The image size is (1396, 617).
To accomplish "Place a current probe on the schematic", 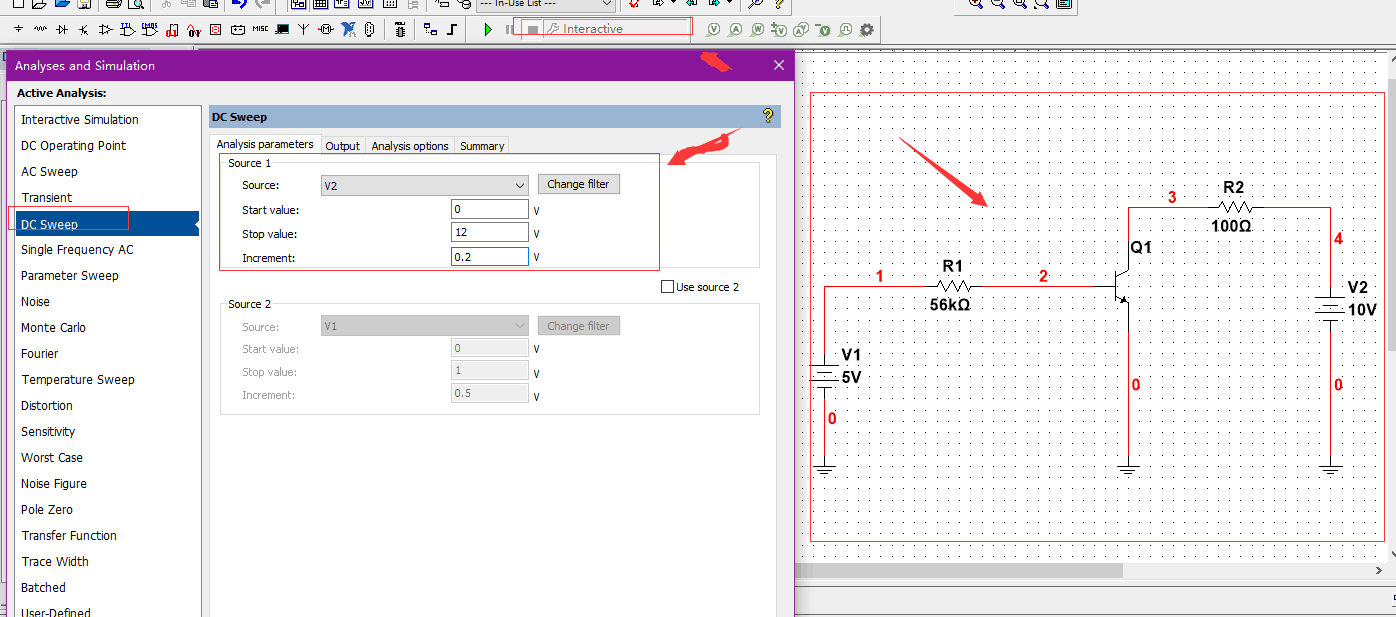I will click(736, 29).
